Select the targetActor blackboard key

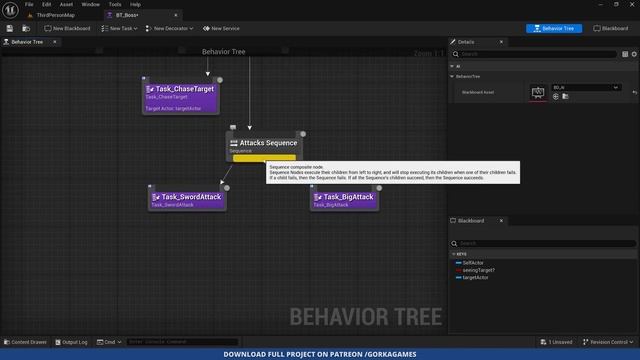click(476, 278)
